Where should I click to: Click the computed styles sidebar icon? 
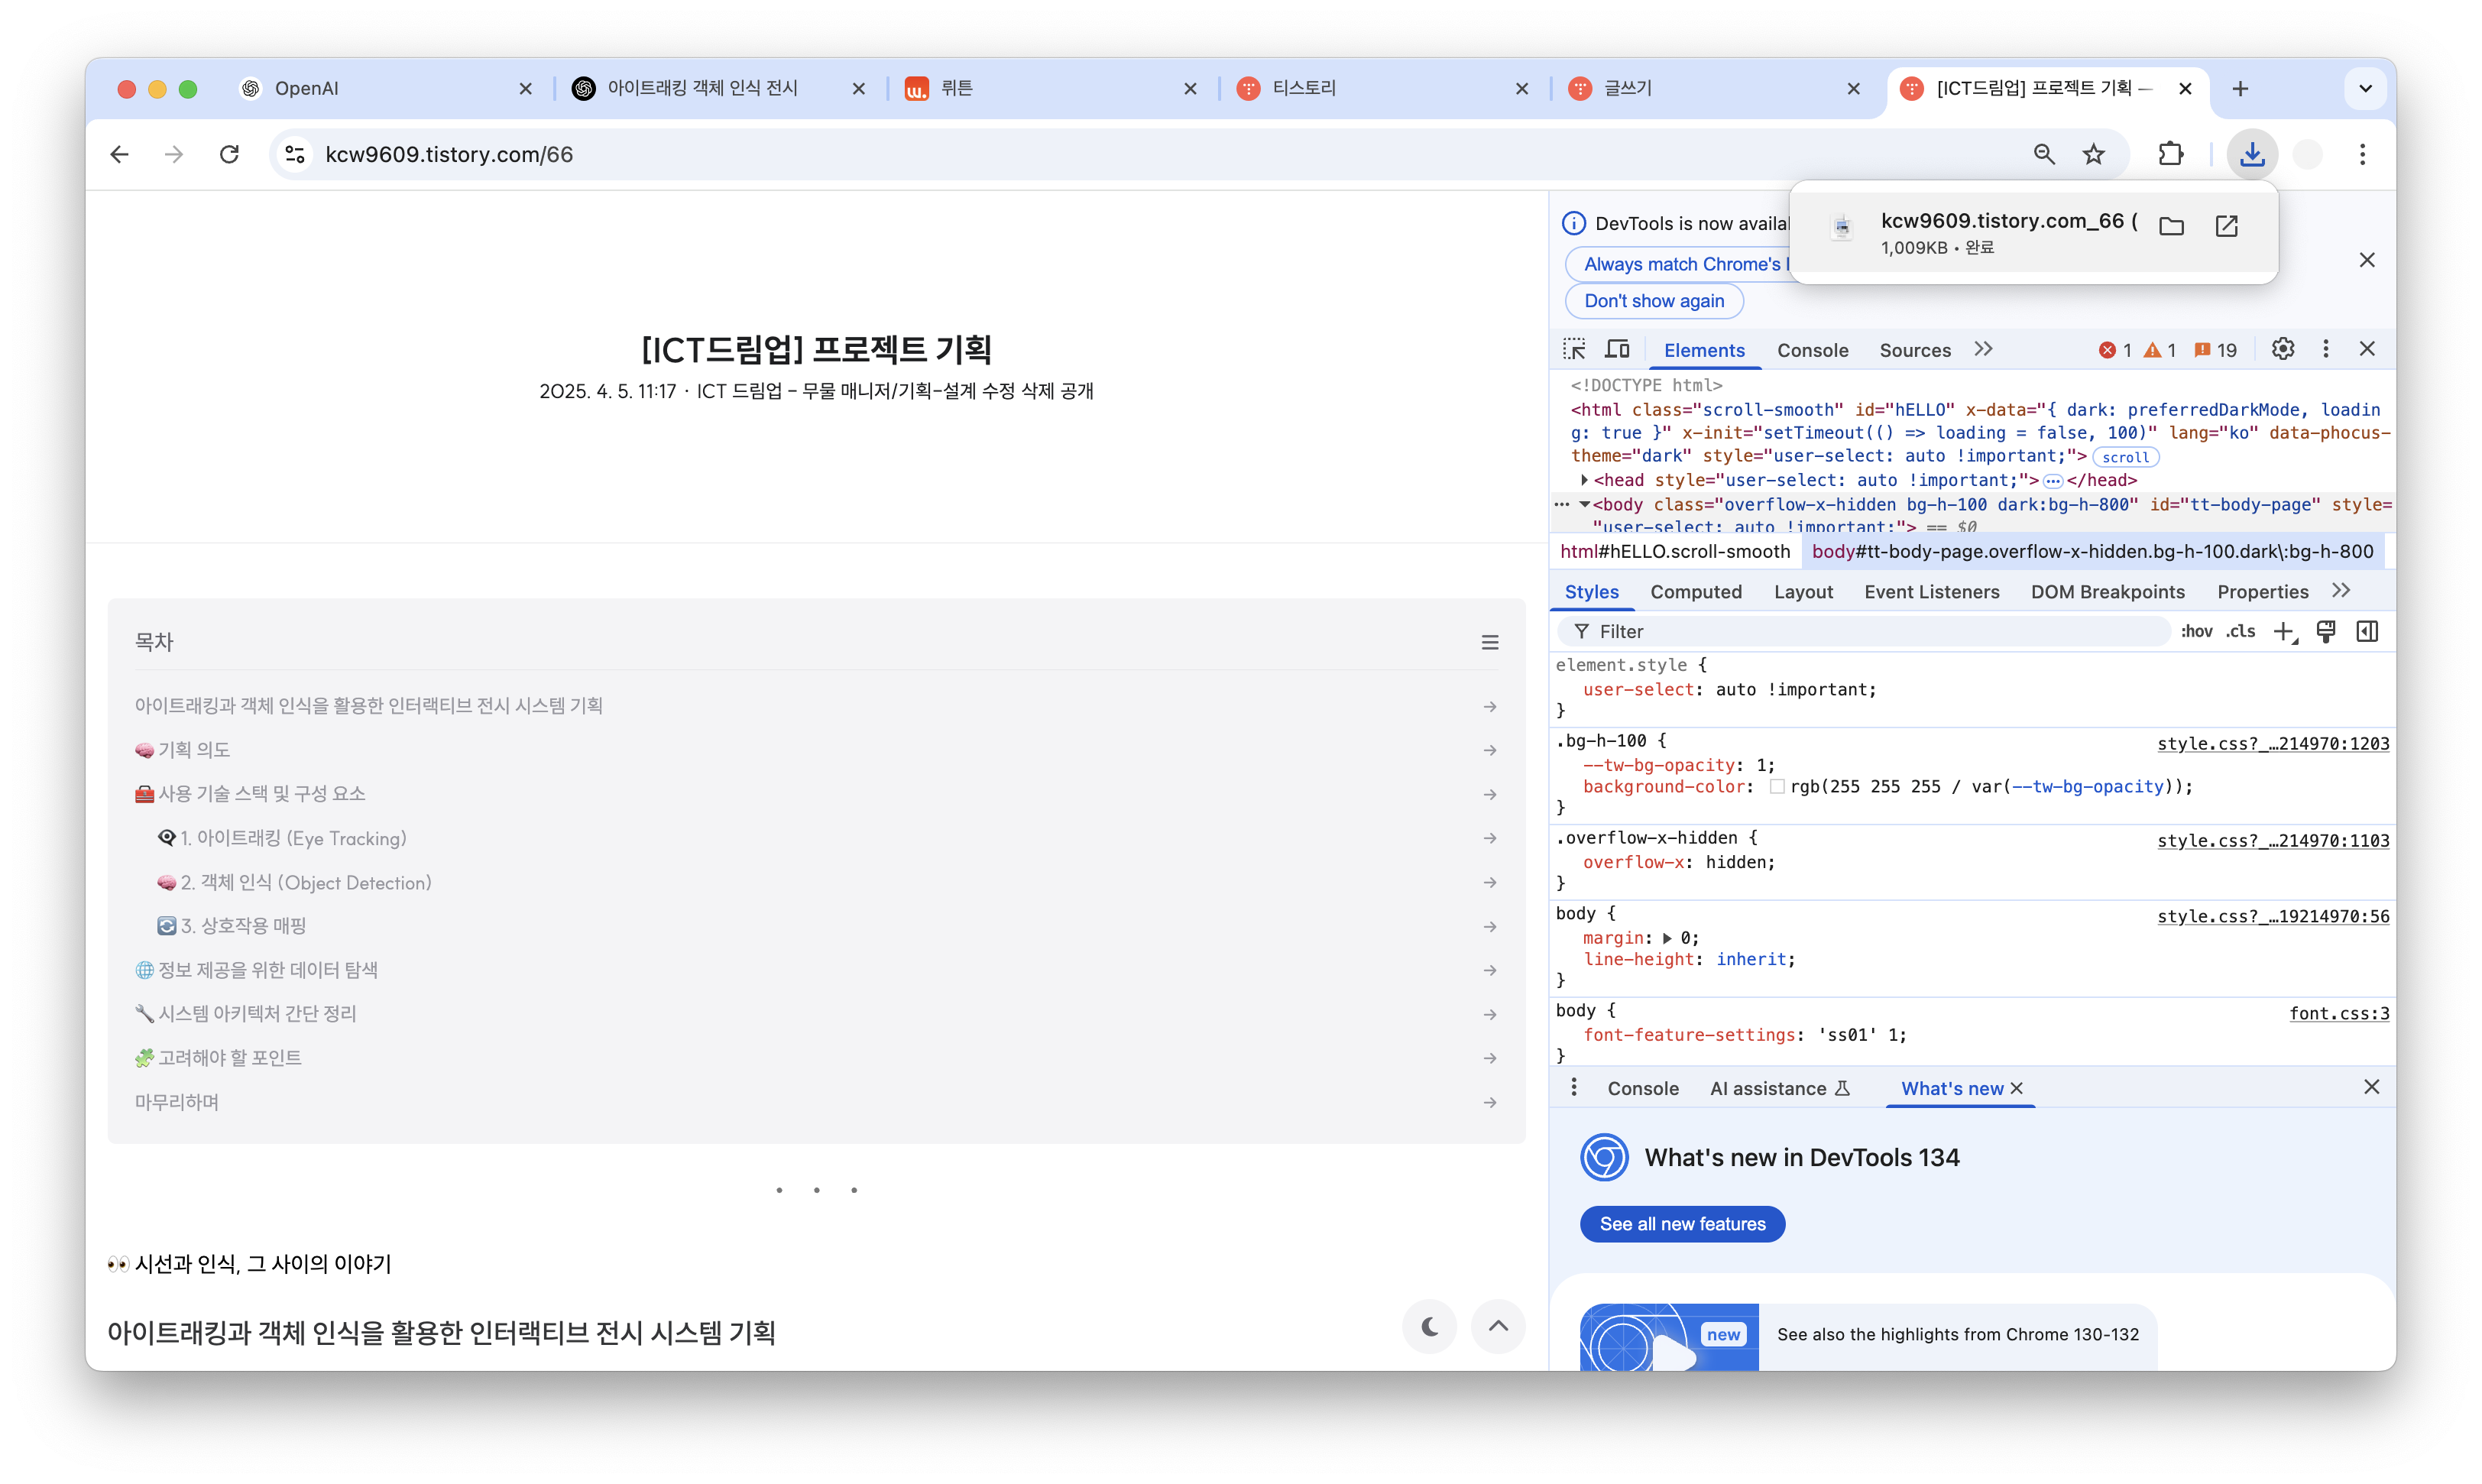tap(2366, 631)
